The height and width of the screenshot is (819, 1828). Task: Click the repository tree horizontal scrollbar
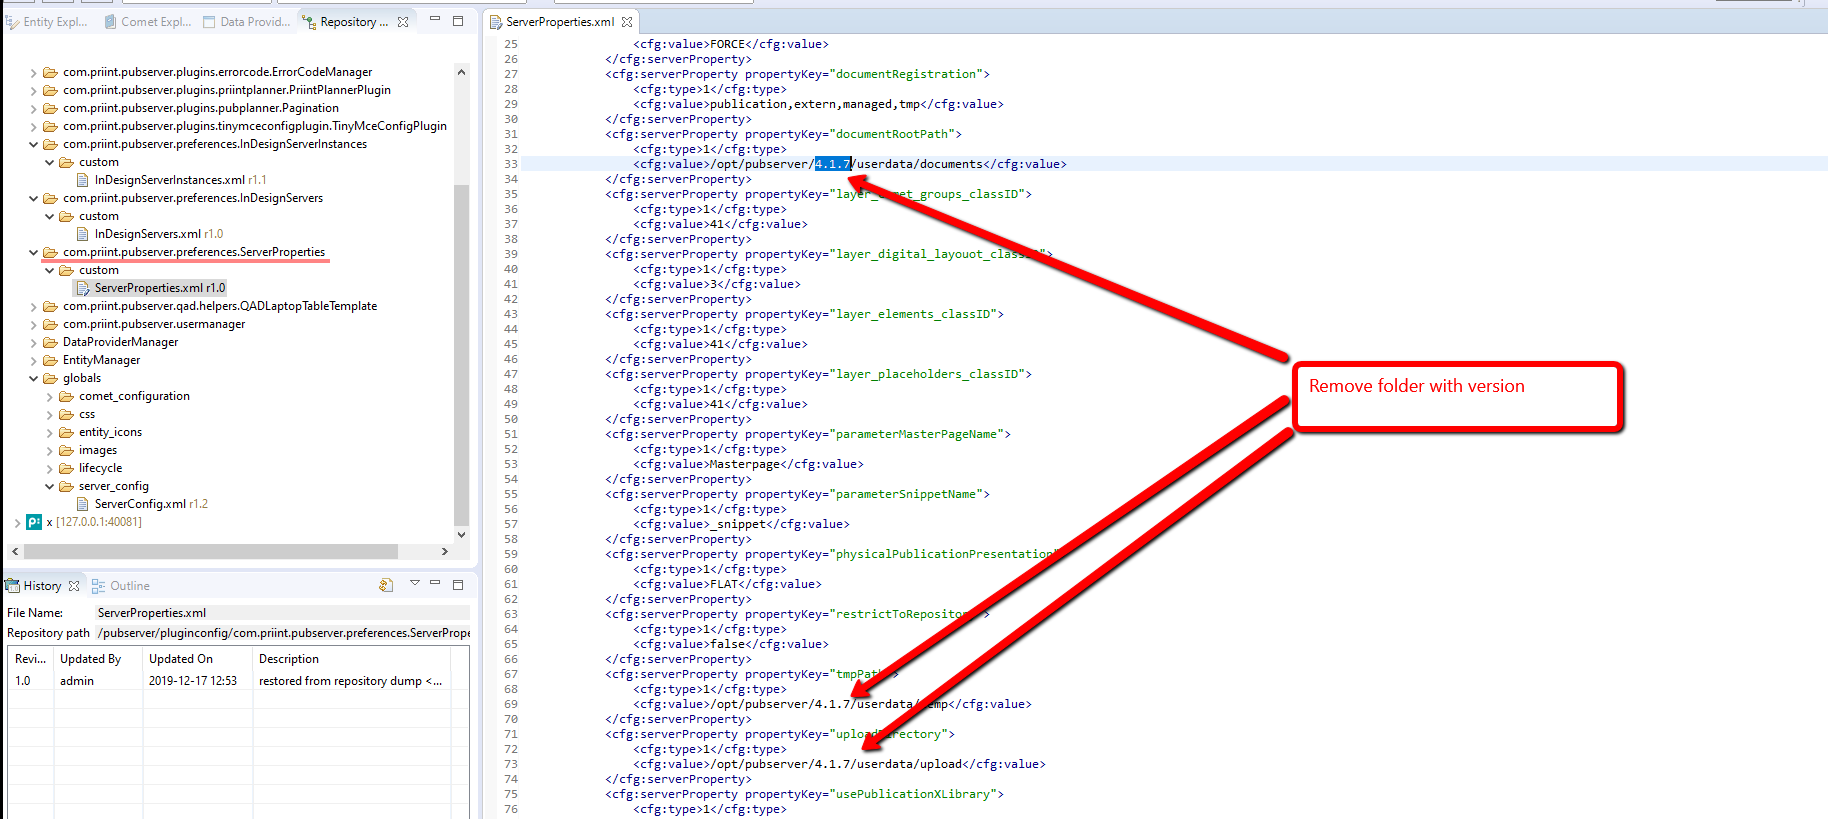coord(210,552)
